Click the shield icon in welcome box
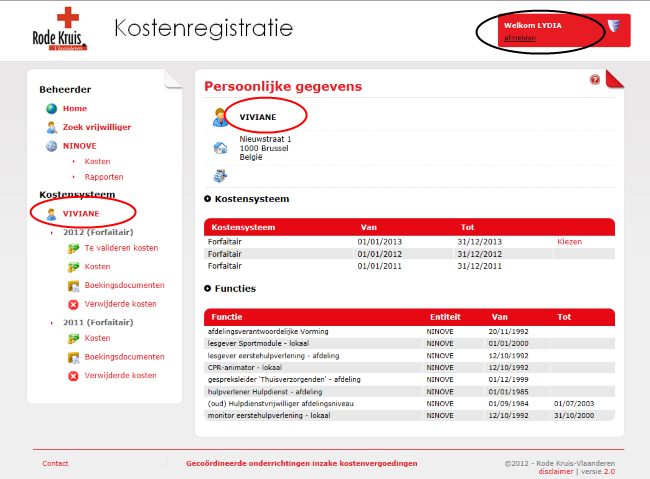This screenshot has height=479, width=650. 614,26
